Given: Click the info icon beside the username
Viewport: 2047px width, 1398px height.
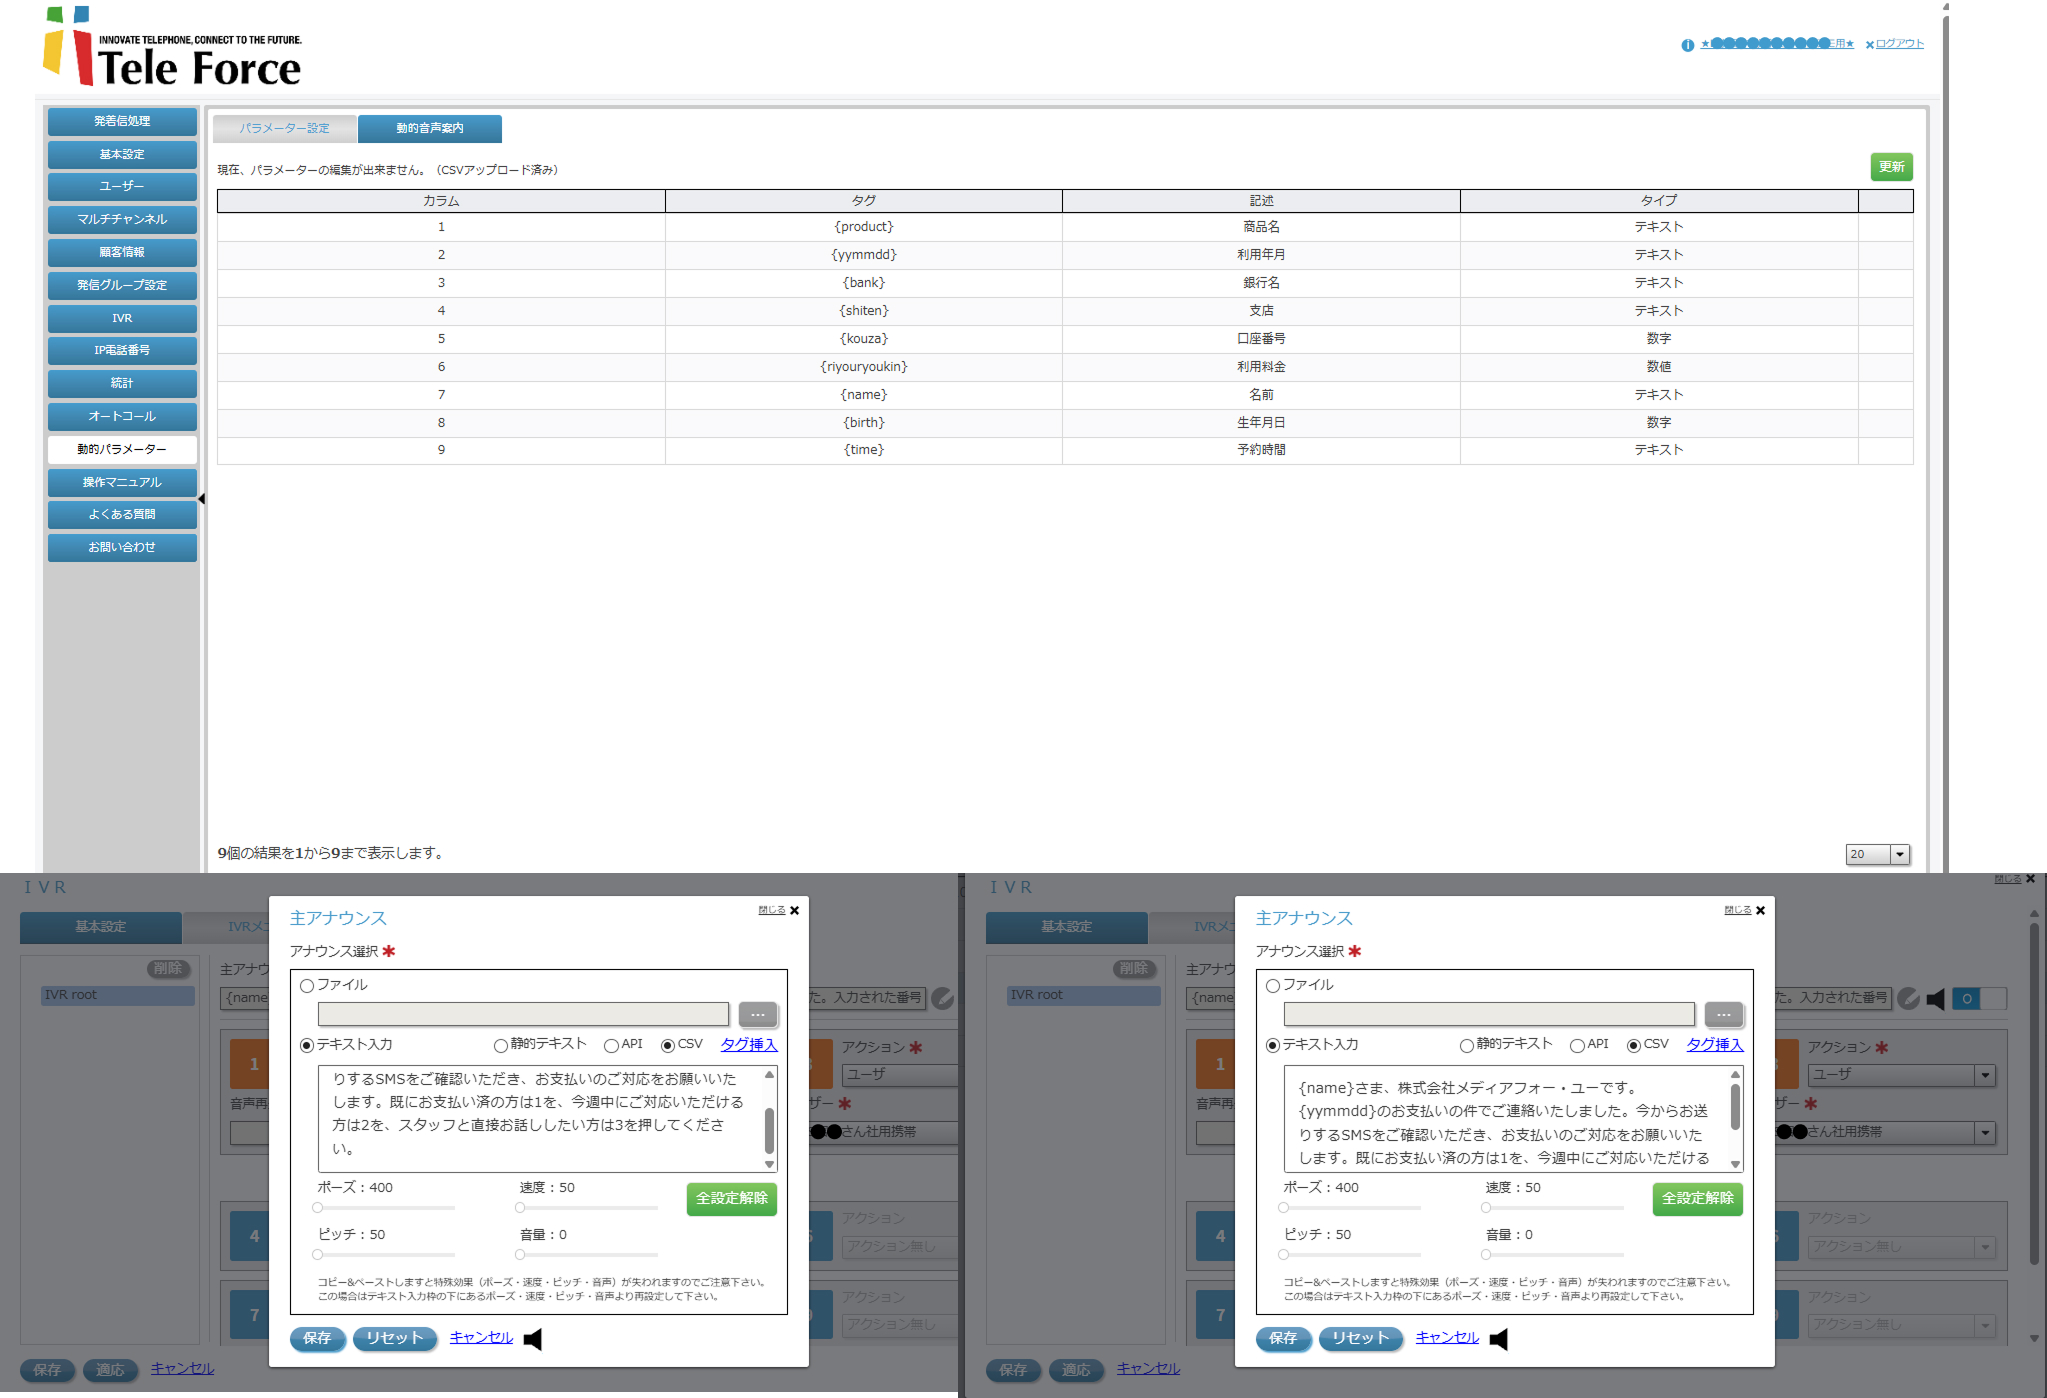Looking at the screenshot, I should coord(1688,45).
